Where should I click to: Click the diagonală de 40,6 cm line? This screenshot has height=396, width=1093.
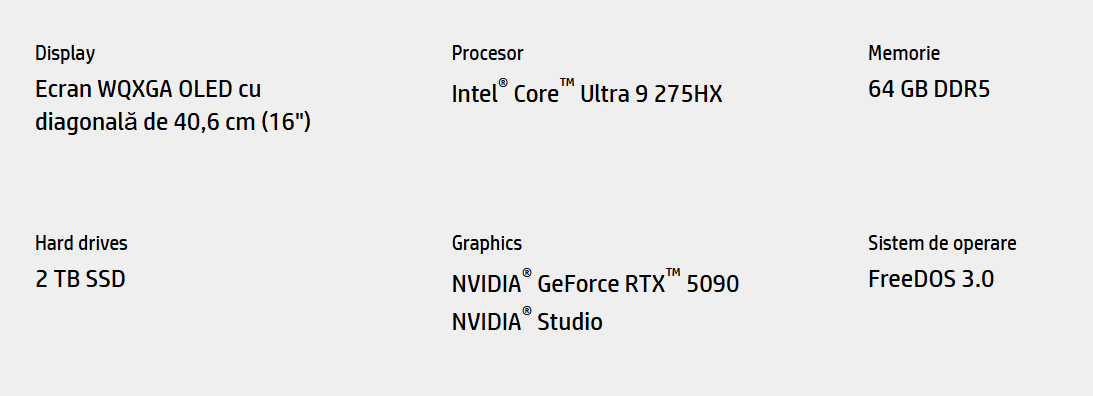coord(173,122)
